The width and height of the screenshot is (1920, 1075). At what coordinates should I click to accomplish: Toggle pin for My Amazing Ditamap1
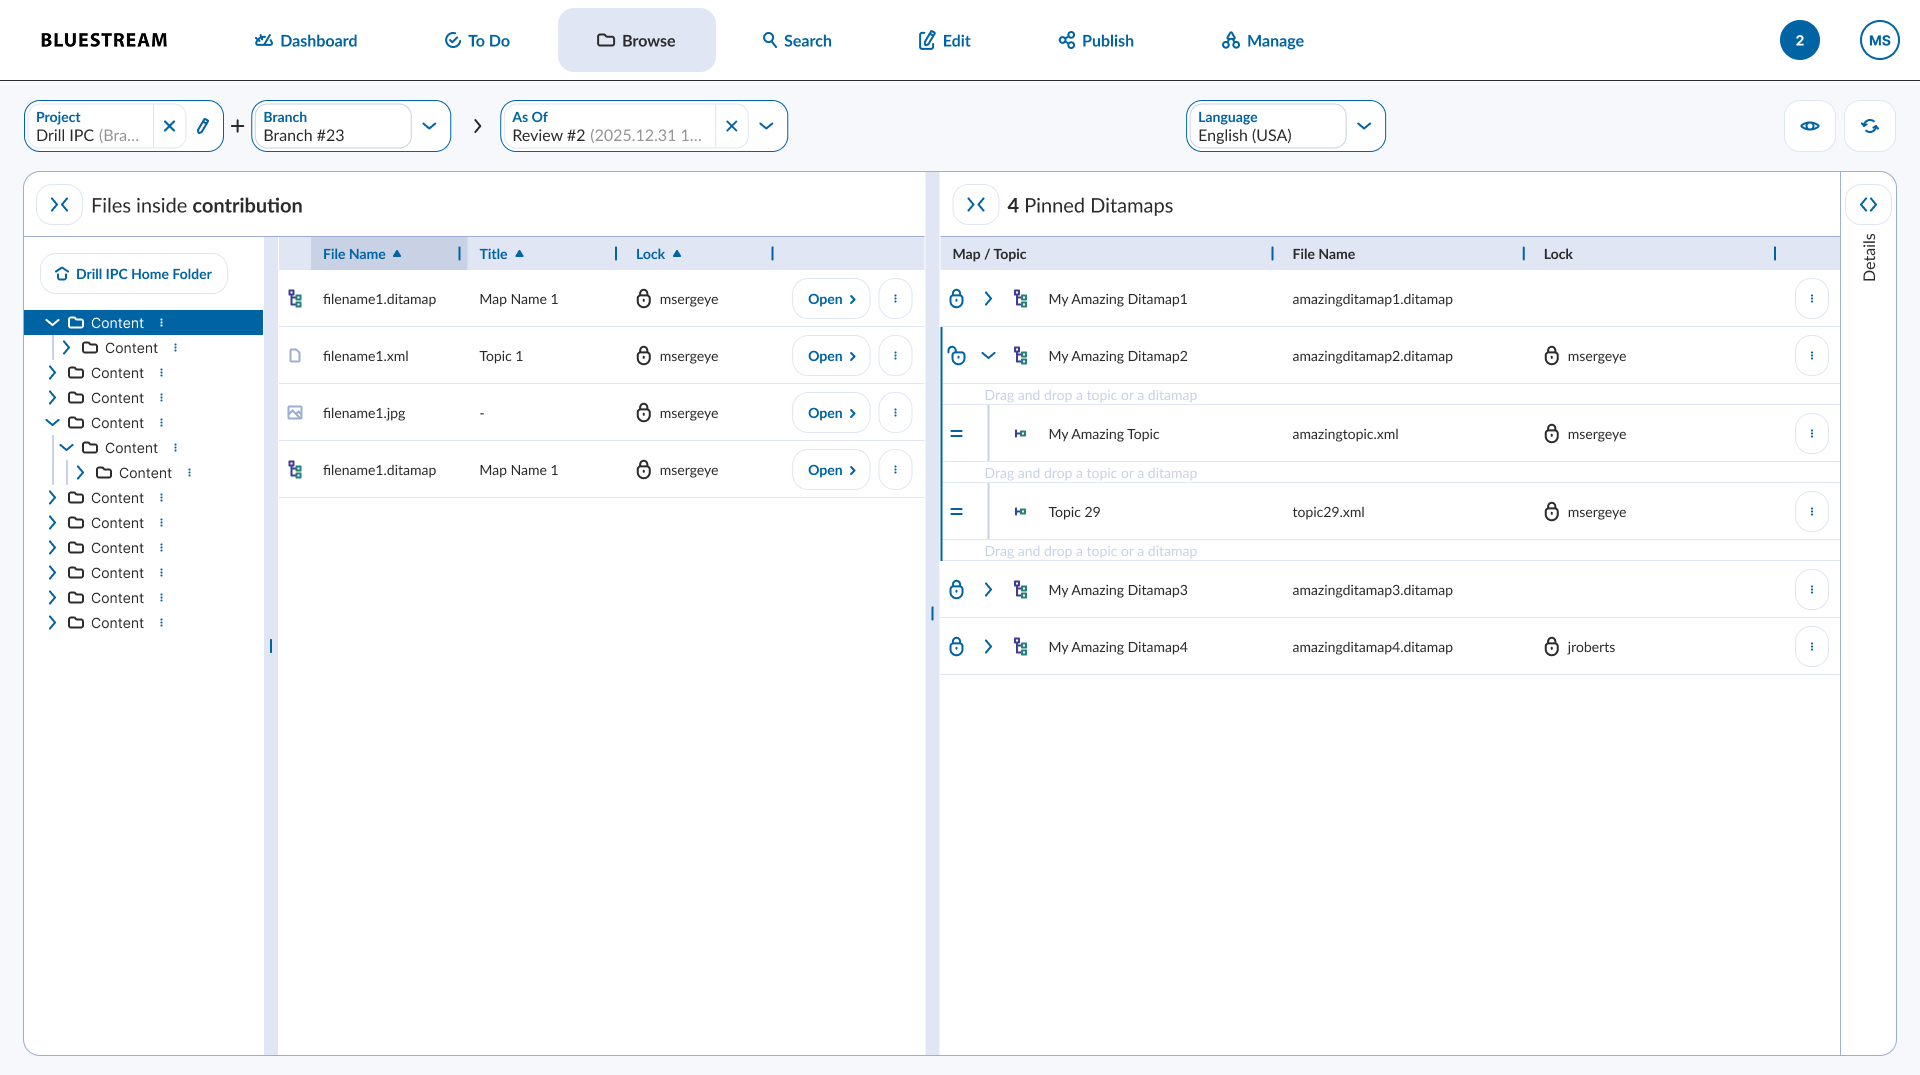point(956,299)
